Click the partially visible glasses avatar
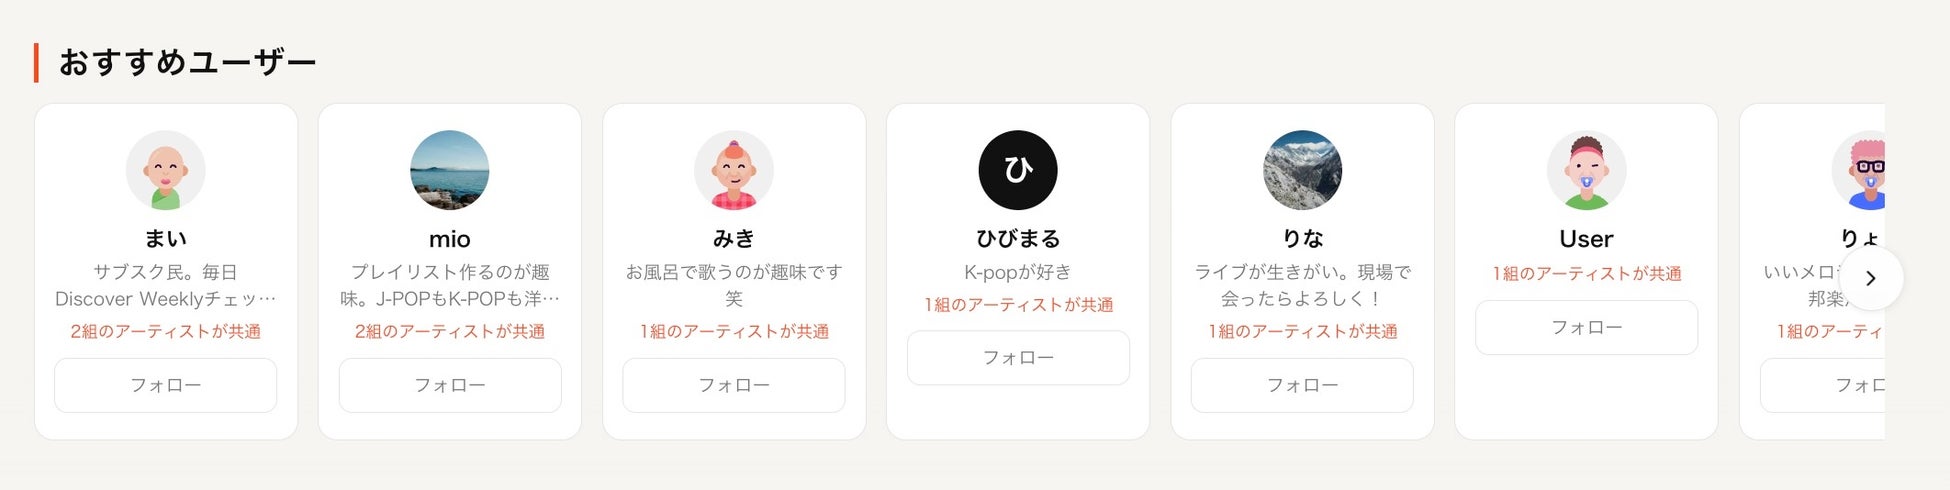Image resolution: width=1950 pixels, height=490 pixels. coord(1860,170)
